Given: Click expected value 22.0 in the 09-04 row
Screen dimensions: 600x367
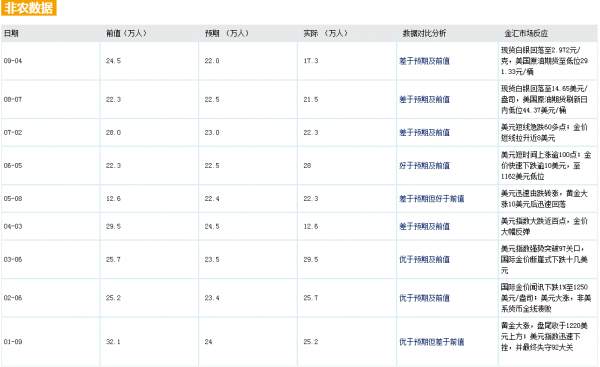Looking at the screenshot, I should tap(212, 61).
